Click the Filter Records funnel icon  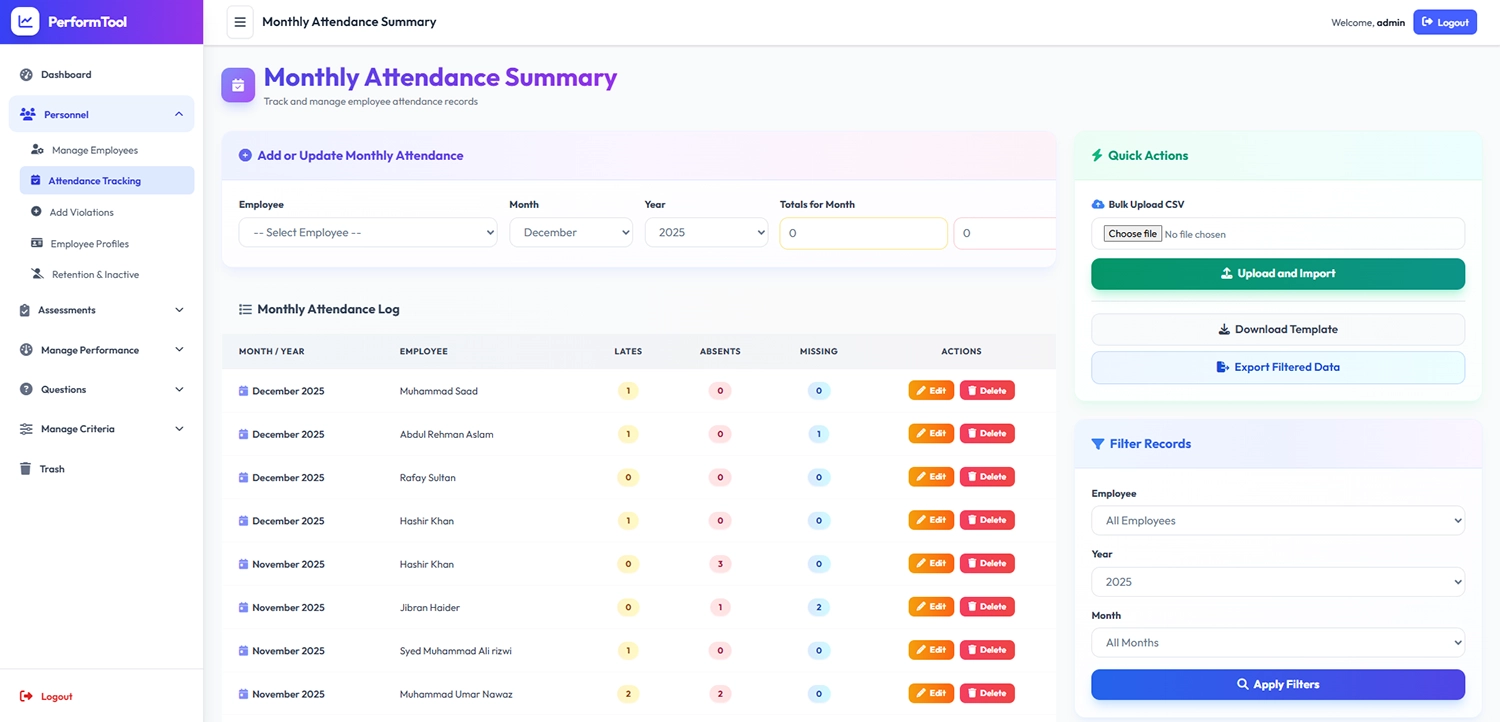1098,444
